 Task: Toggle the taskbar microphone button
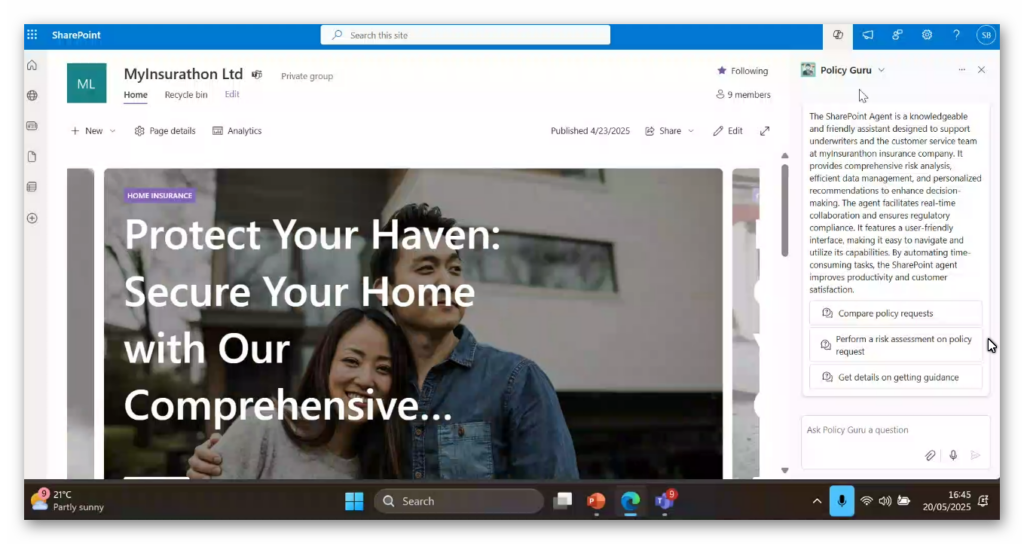tap(842, 501)
